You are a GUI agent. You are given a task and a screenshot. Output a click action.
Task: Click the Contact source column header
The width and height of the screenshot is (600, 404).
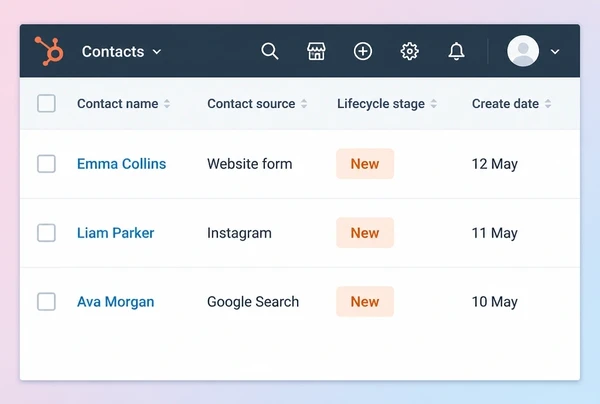[251, 104]
